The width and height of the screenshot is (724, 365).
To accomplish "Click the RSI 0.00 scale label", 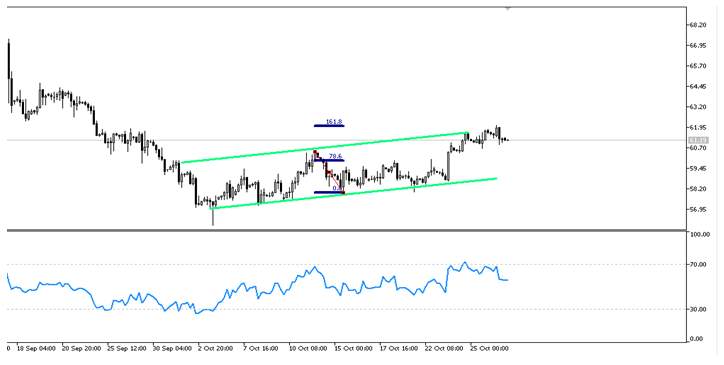I will click(696, 339).
